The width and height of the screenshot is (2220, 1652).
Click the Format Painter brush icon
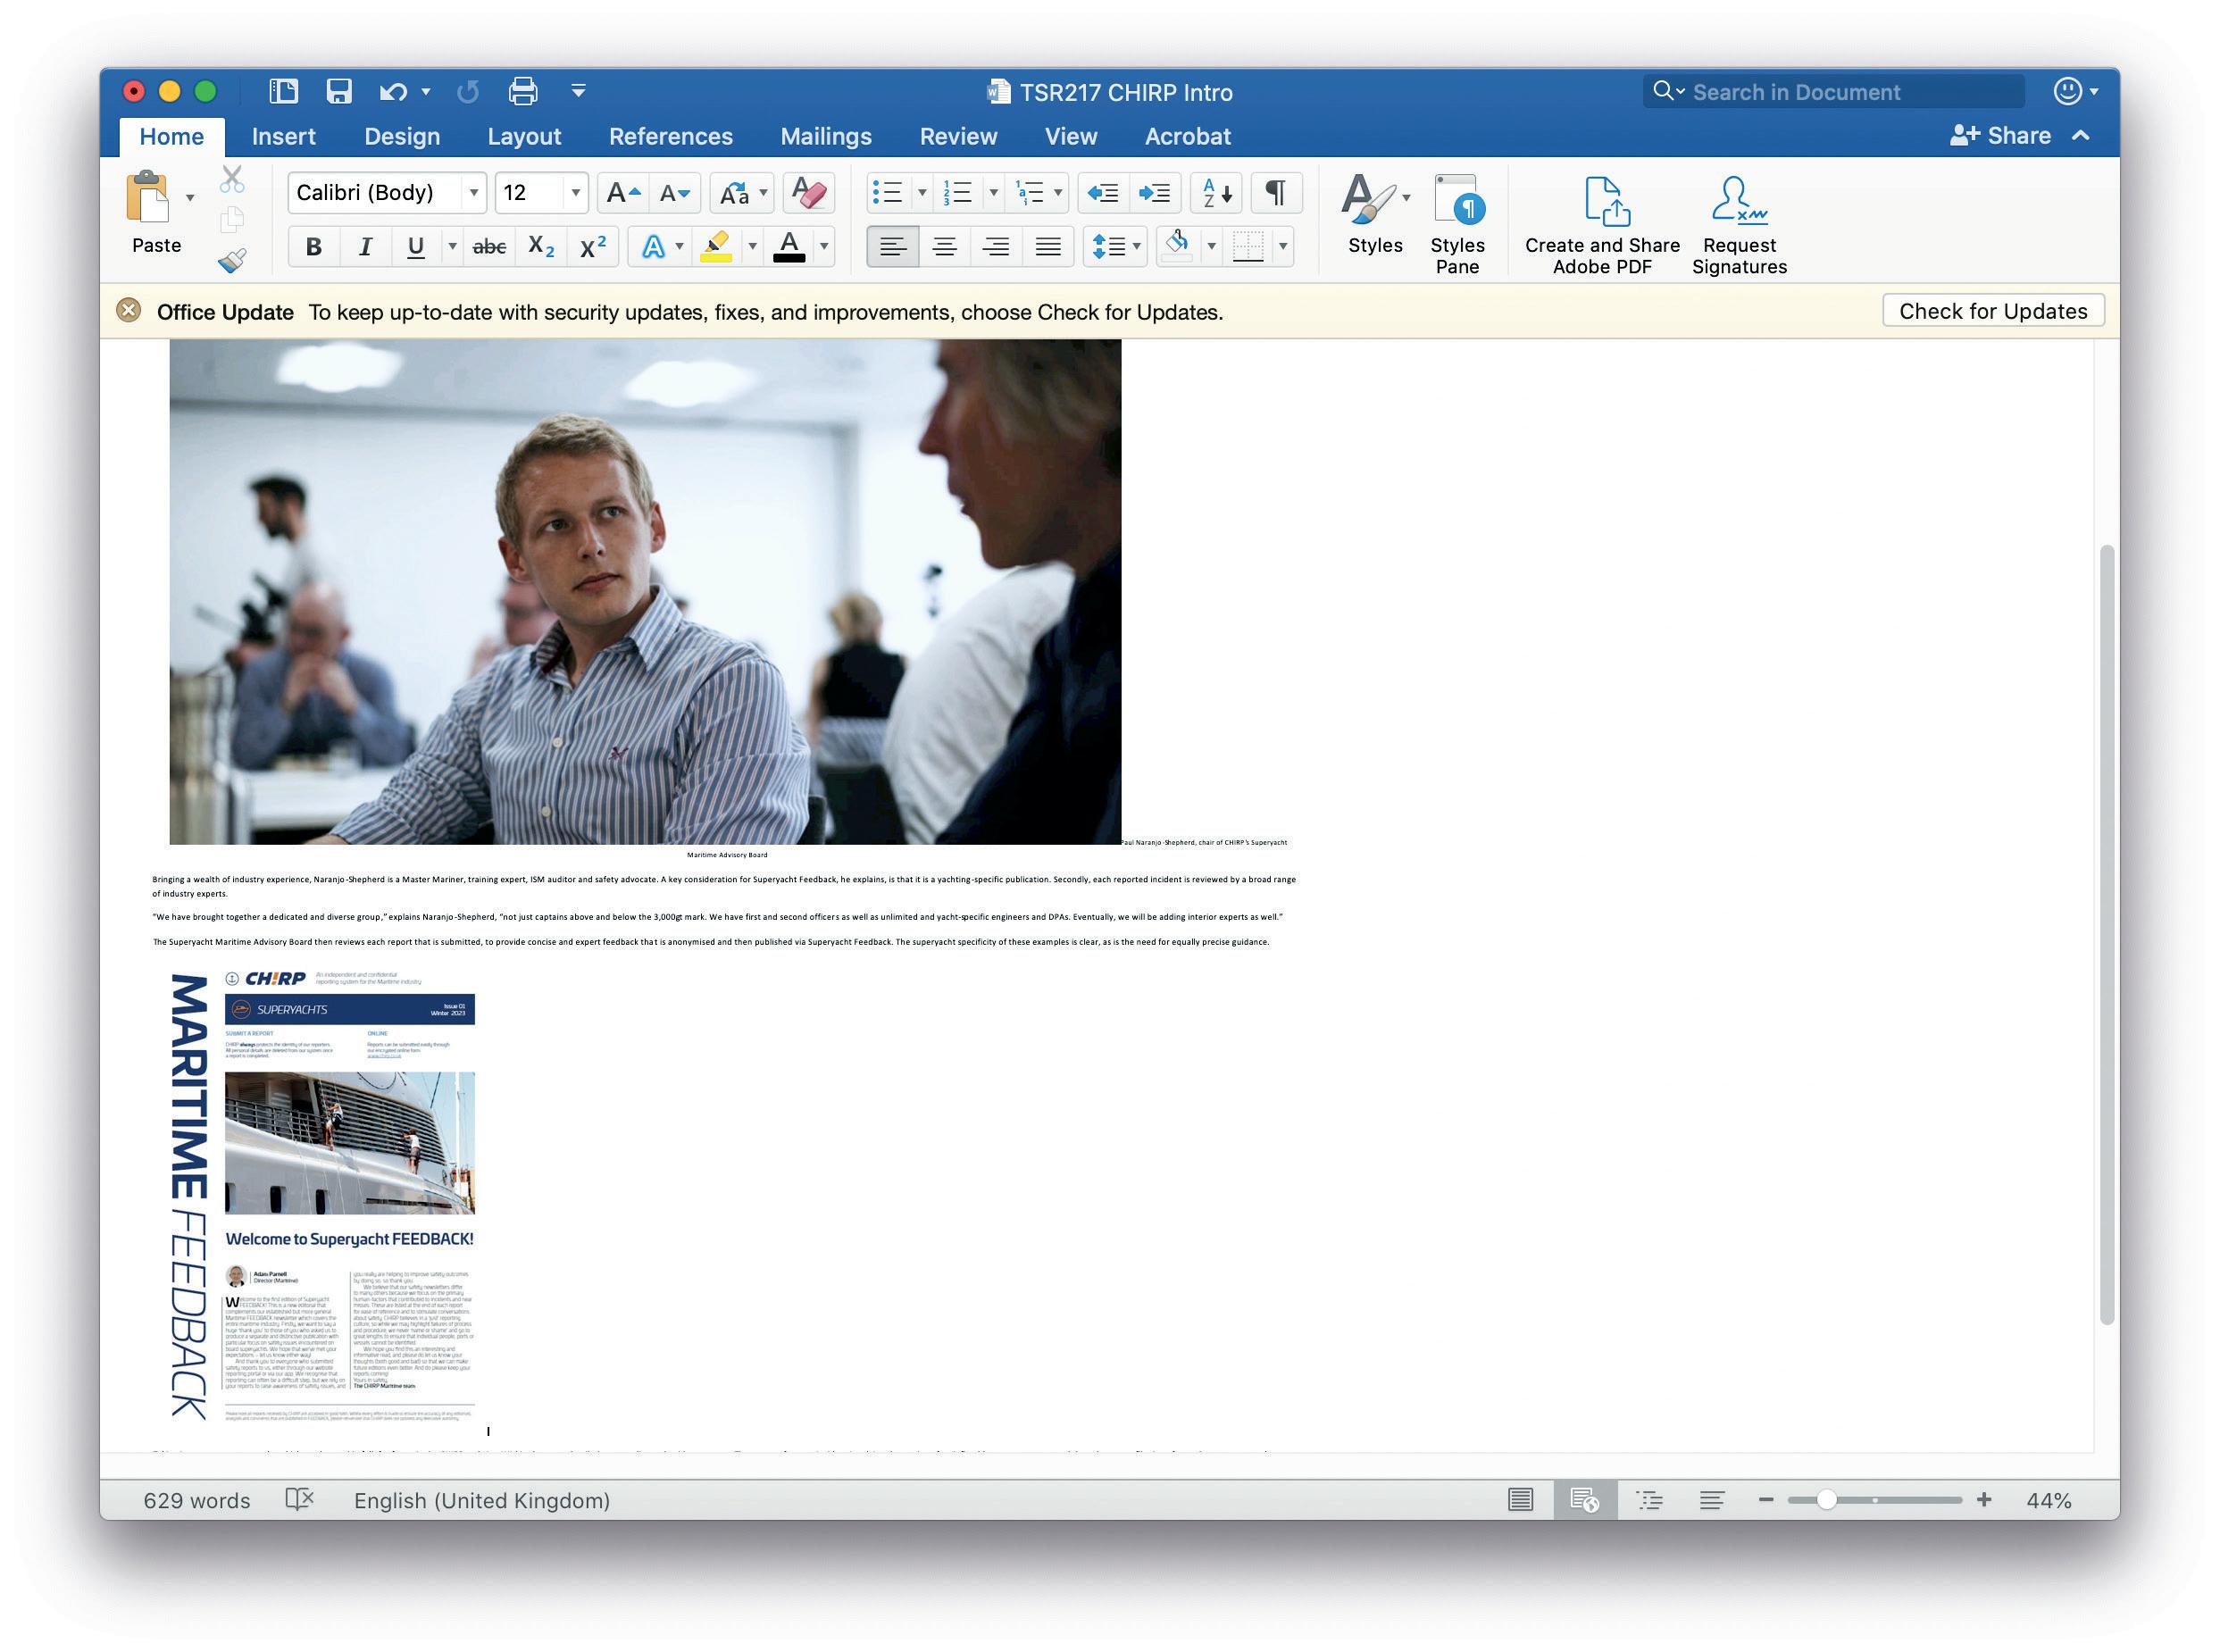[232, 262]
